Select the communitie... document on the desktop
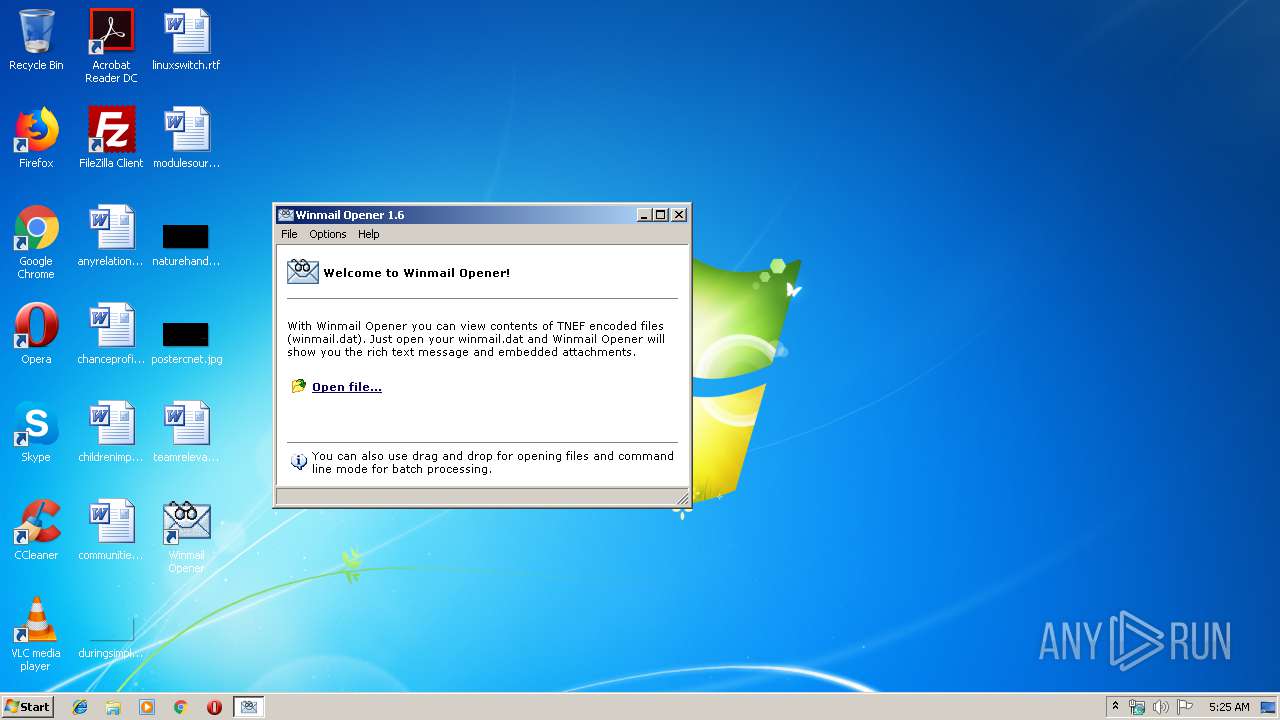This screenshot has height=720, width=1280. [x=111, y=530]
